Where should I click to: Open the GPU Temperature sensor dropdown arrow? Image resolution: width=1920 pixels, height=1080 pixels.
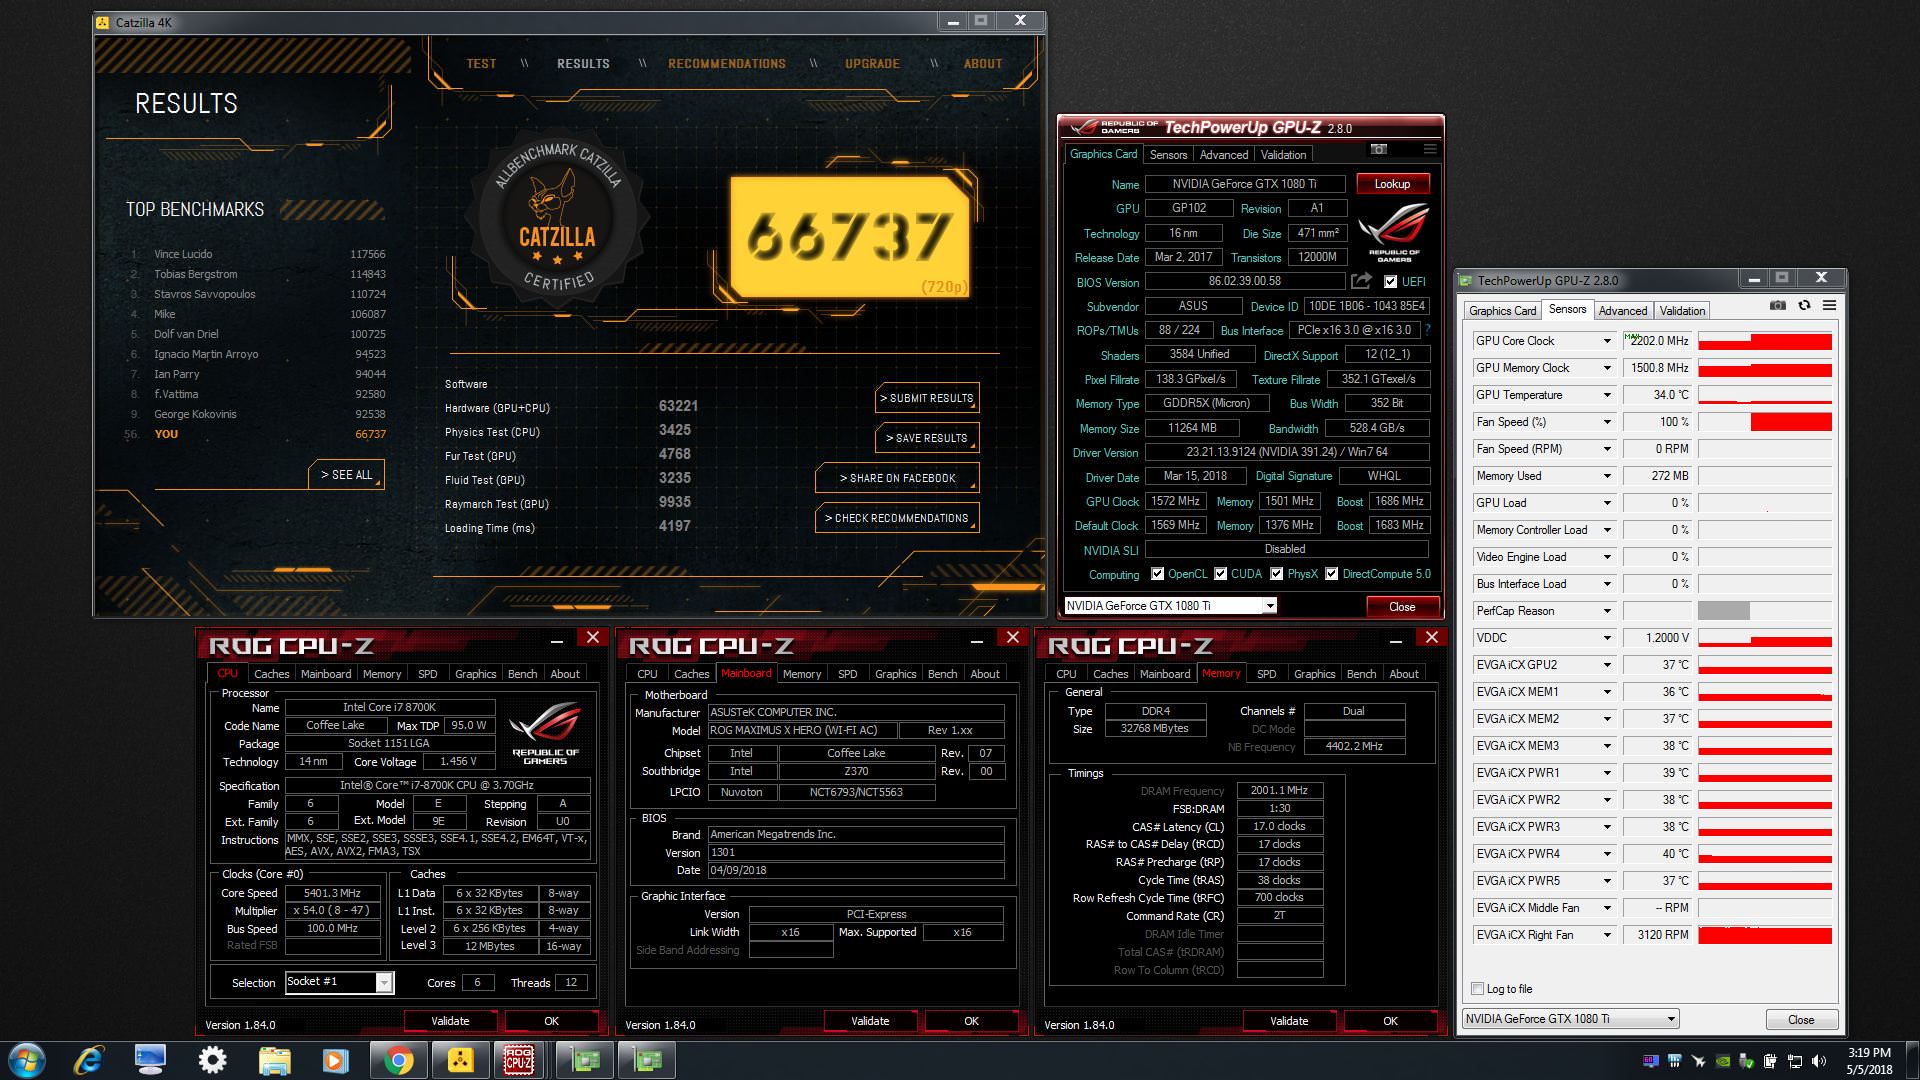coord(1607,395)
